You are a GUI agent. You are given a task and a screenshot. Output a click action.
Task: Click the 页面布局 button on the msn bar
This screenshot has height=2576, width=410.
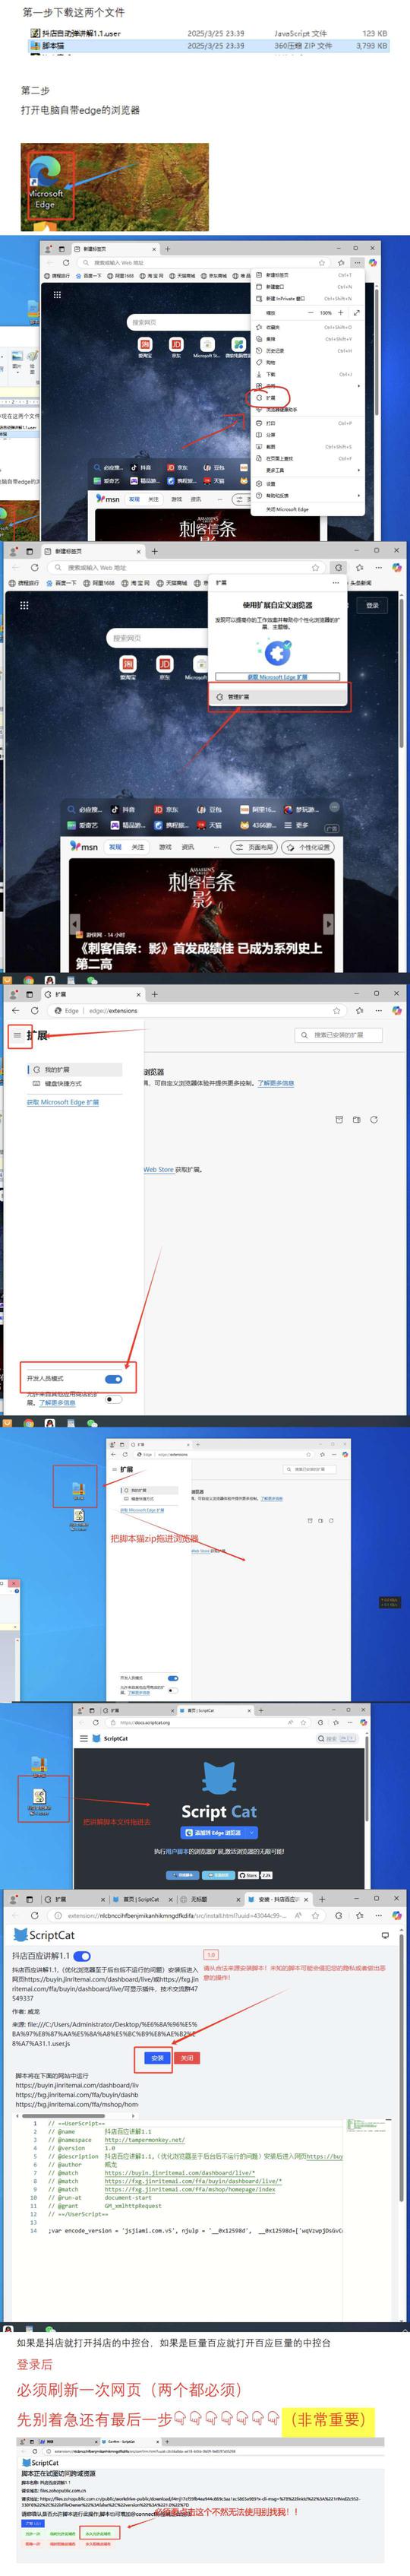(x=254, y=847)
